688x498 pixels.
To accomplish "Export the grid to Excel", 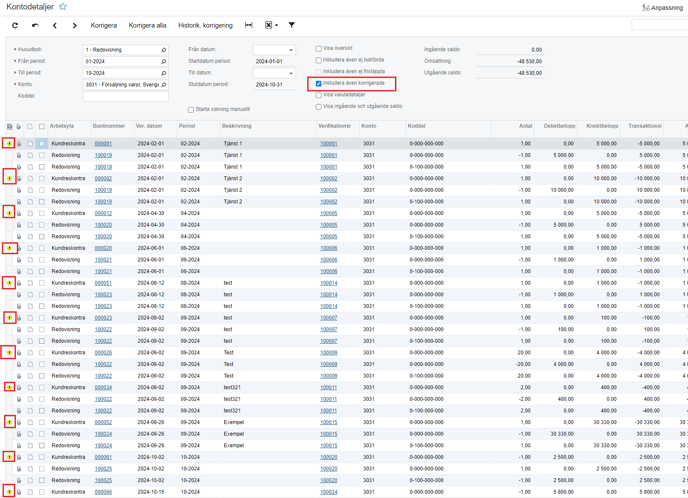I will coord(269,25).
